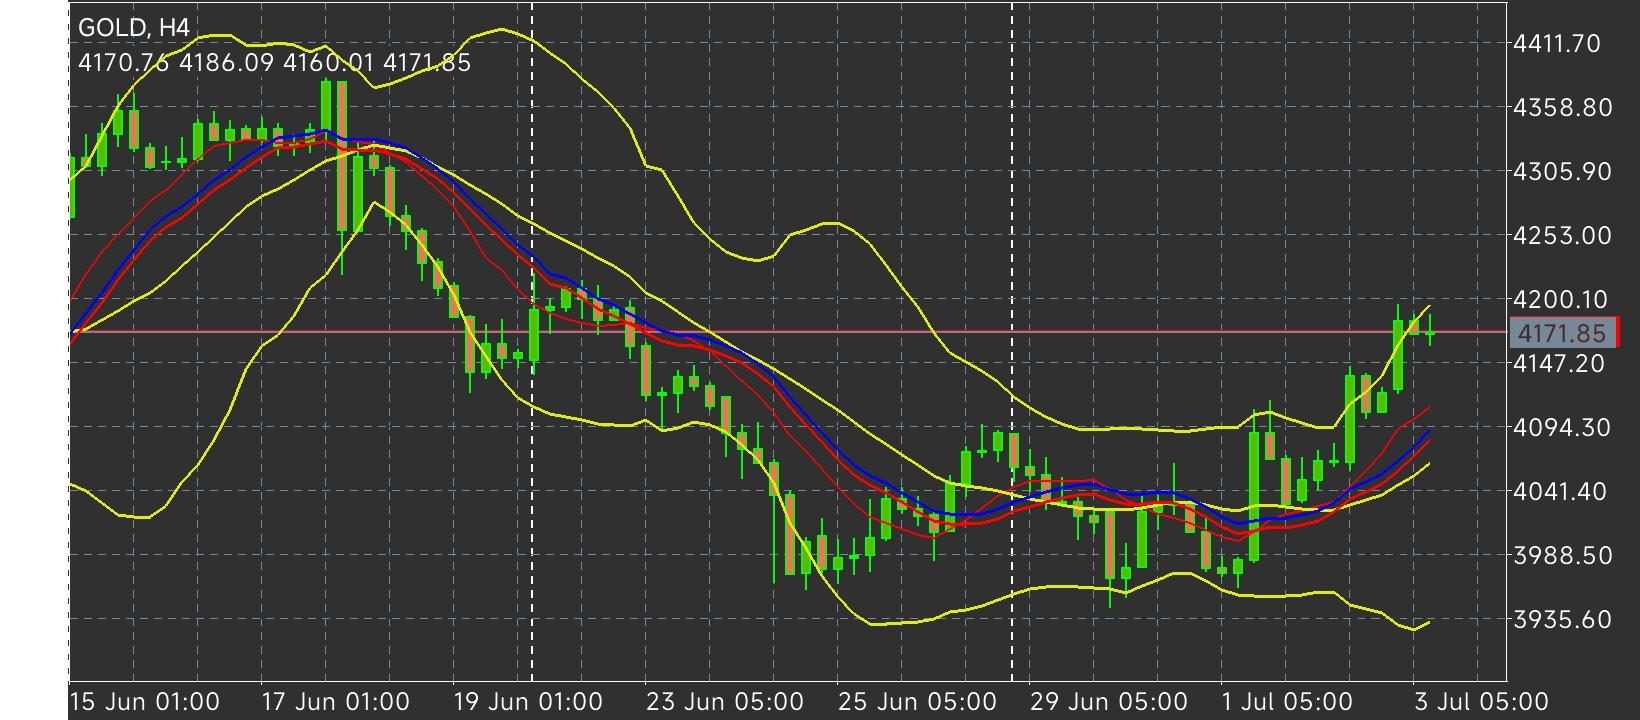Click the OHLC values 4170.76 4186.09 4160.01 4171.85
Image resolution: width=1640 pixels, height=720 pixels.
274,63
